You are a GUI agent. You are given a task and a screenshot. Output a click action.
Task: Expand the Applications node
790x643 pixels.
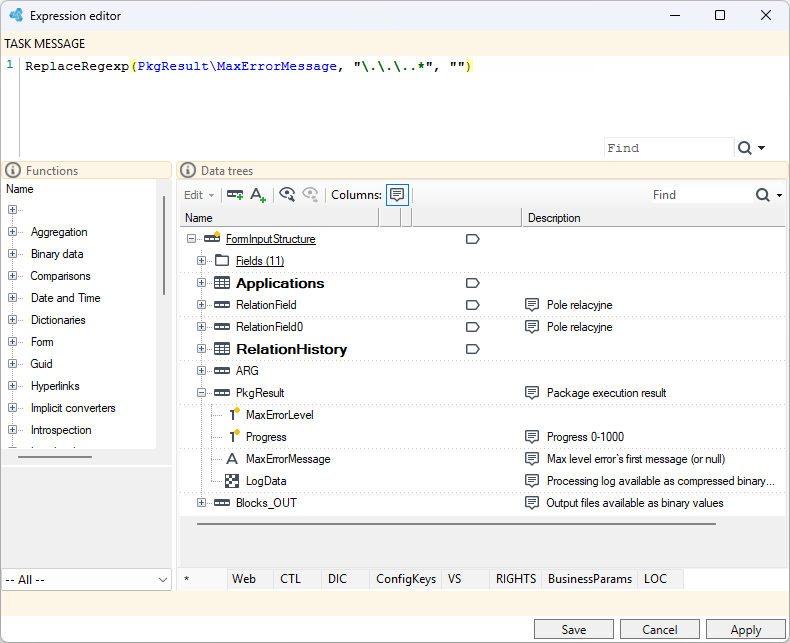[x=201, y=283]
